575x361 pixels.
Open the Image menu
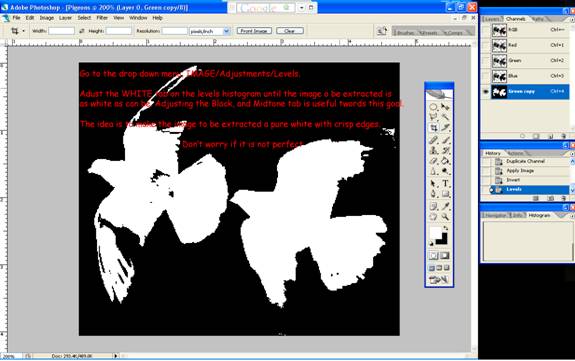pos(47,18)
